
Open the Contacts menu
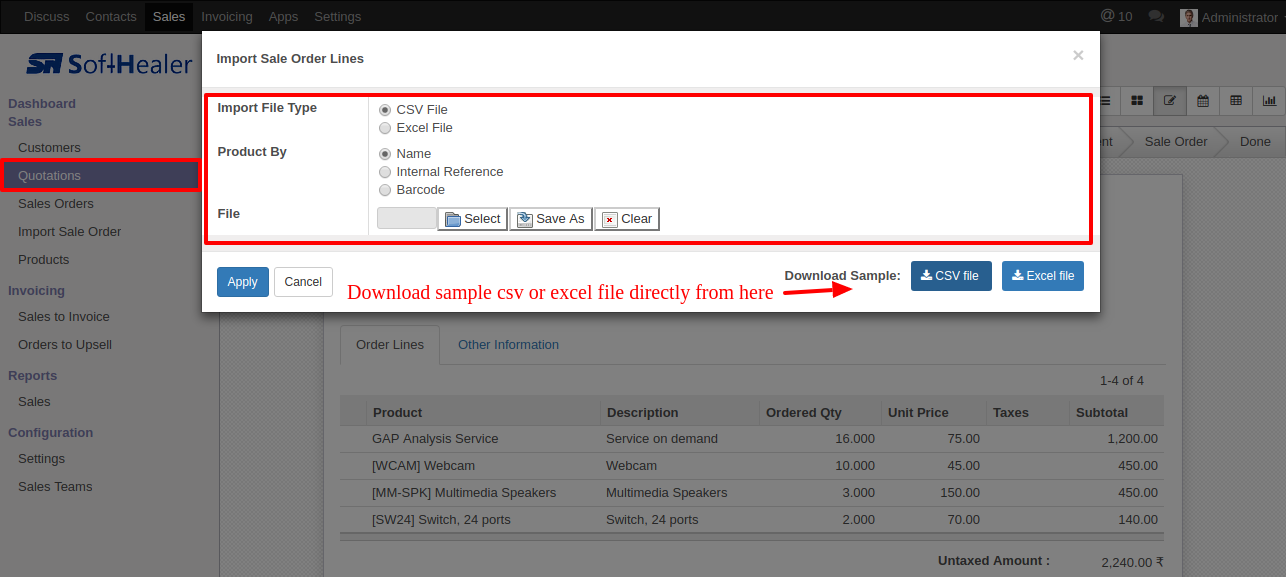(x=111, y=16)
